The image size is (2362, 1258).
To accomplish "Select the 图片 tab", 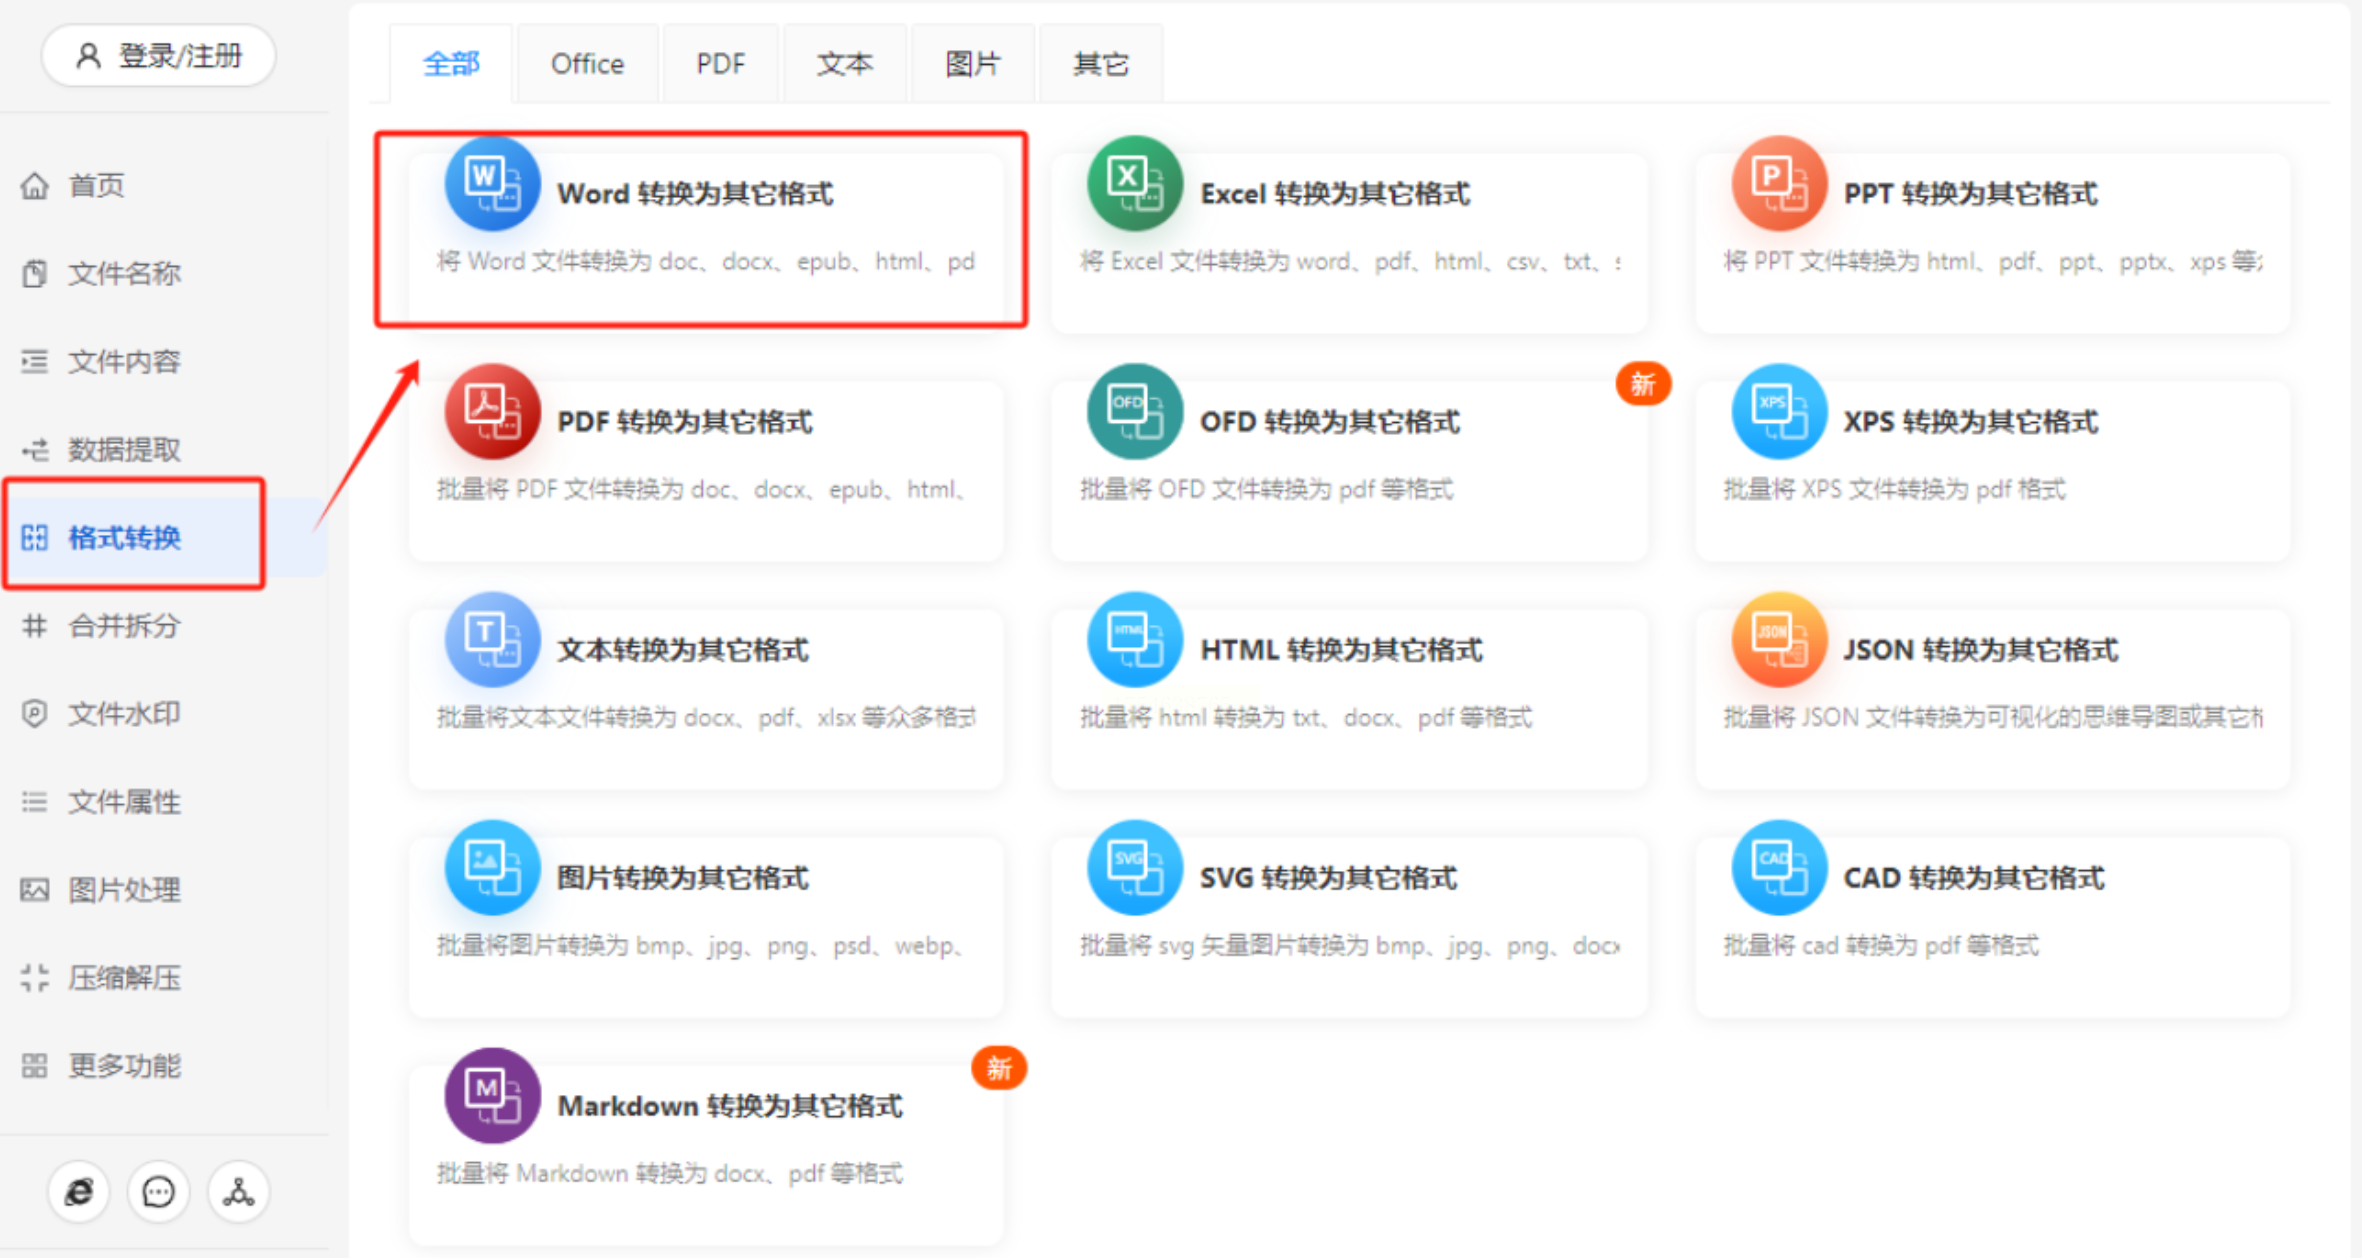I will pos(972,64).
